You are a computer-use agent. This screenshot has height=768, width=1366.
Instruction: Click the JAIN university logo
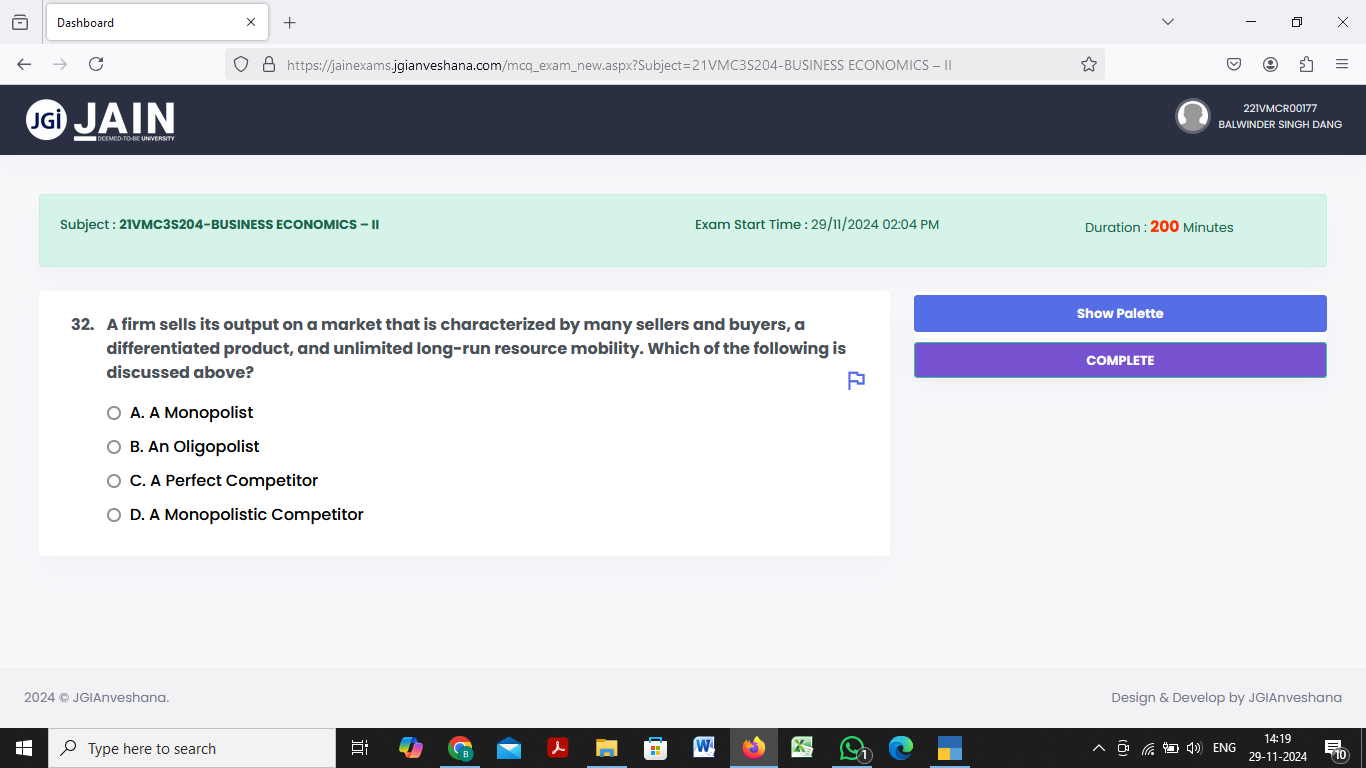pos(100,119)
